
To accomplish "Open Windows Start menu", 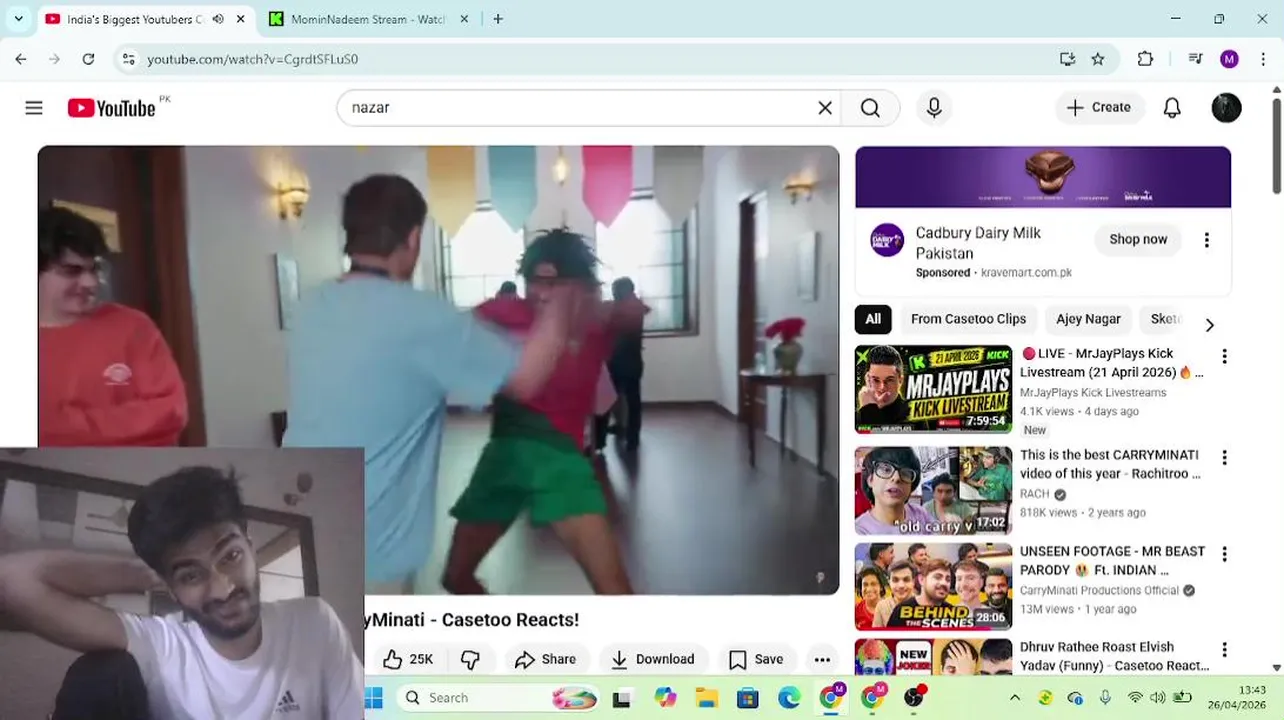I will point(374,698).
